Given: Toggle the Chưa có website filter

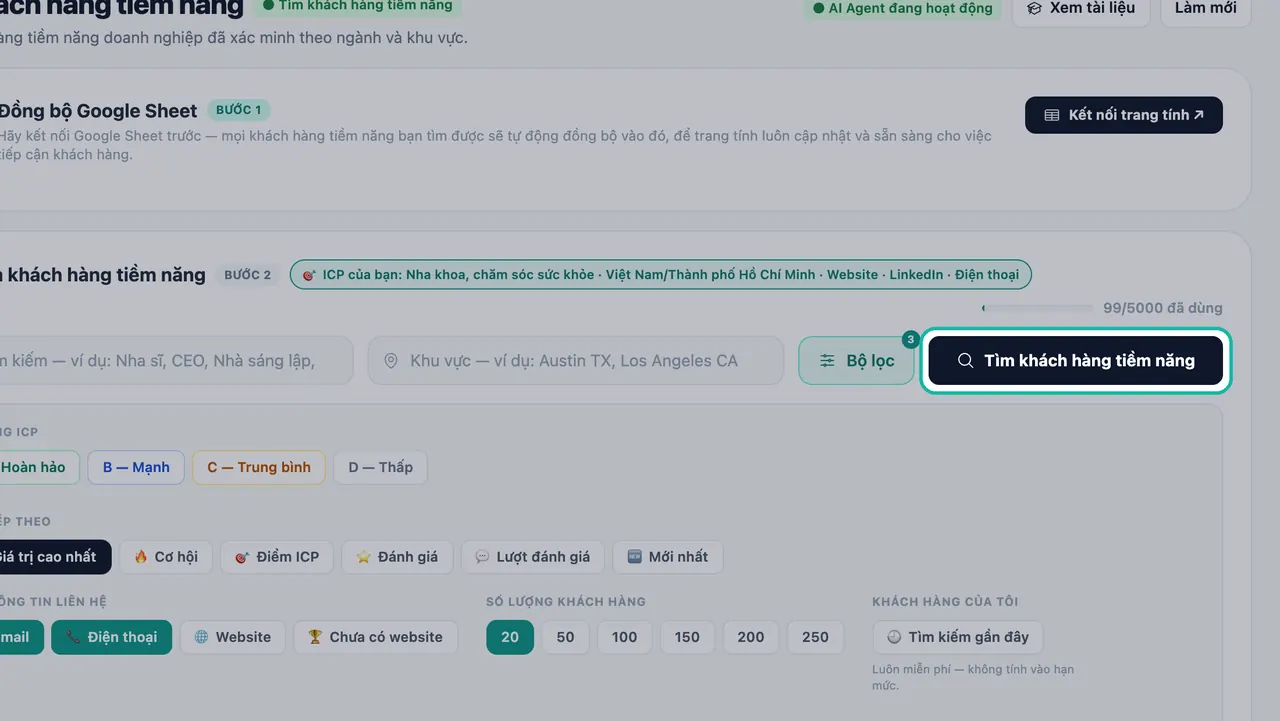Looking at the screenshot, I should [375, 637].
